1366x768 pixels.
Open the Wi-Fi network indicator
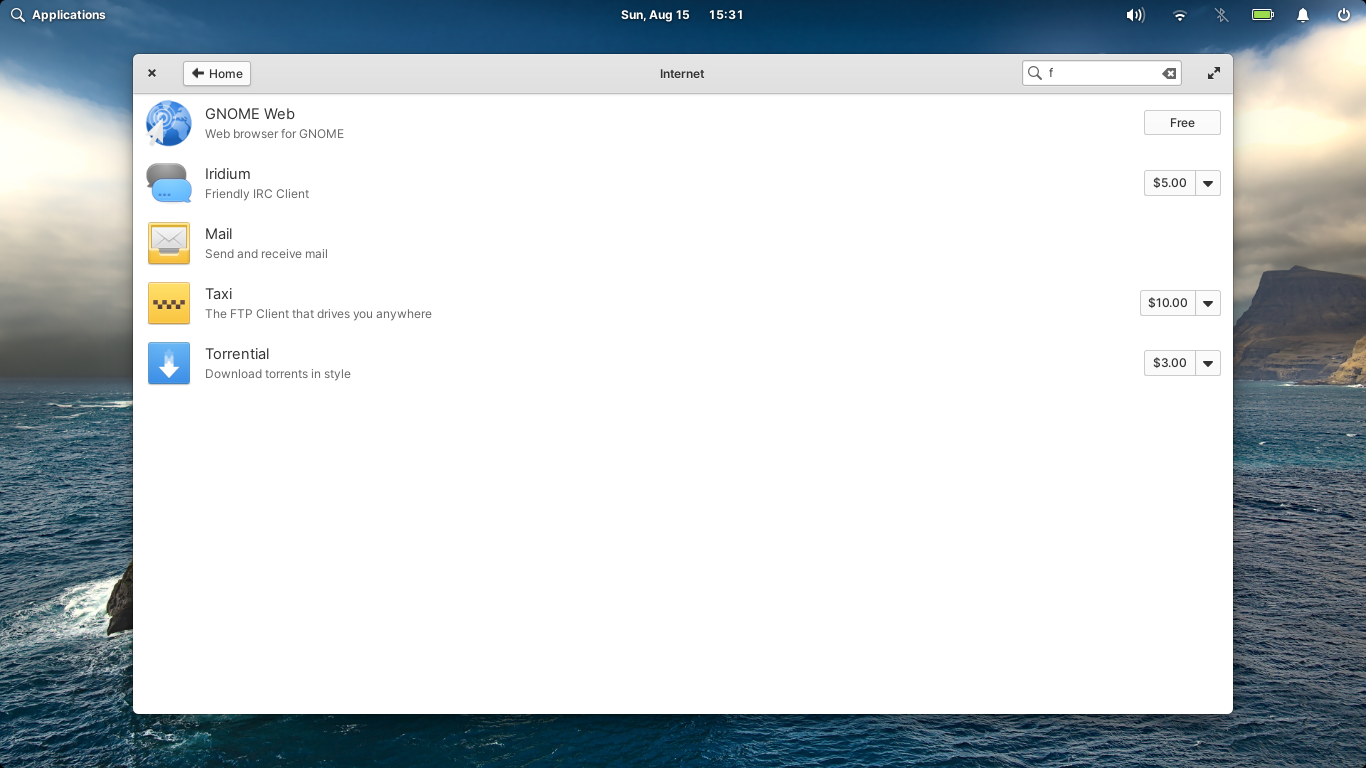[x=1180, y=15]
